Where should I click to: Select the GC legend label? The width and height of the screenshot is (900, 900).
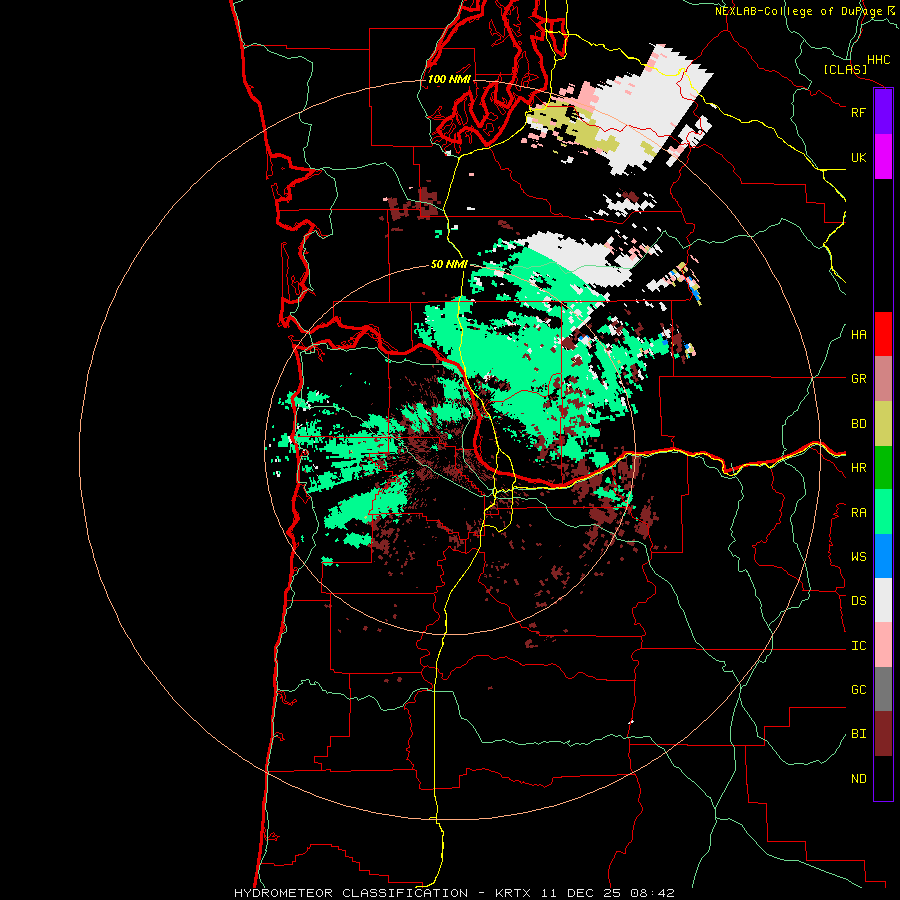pos(858,690)
